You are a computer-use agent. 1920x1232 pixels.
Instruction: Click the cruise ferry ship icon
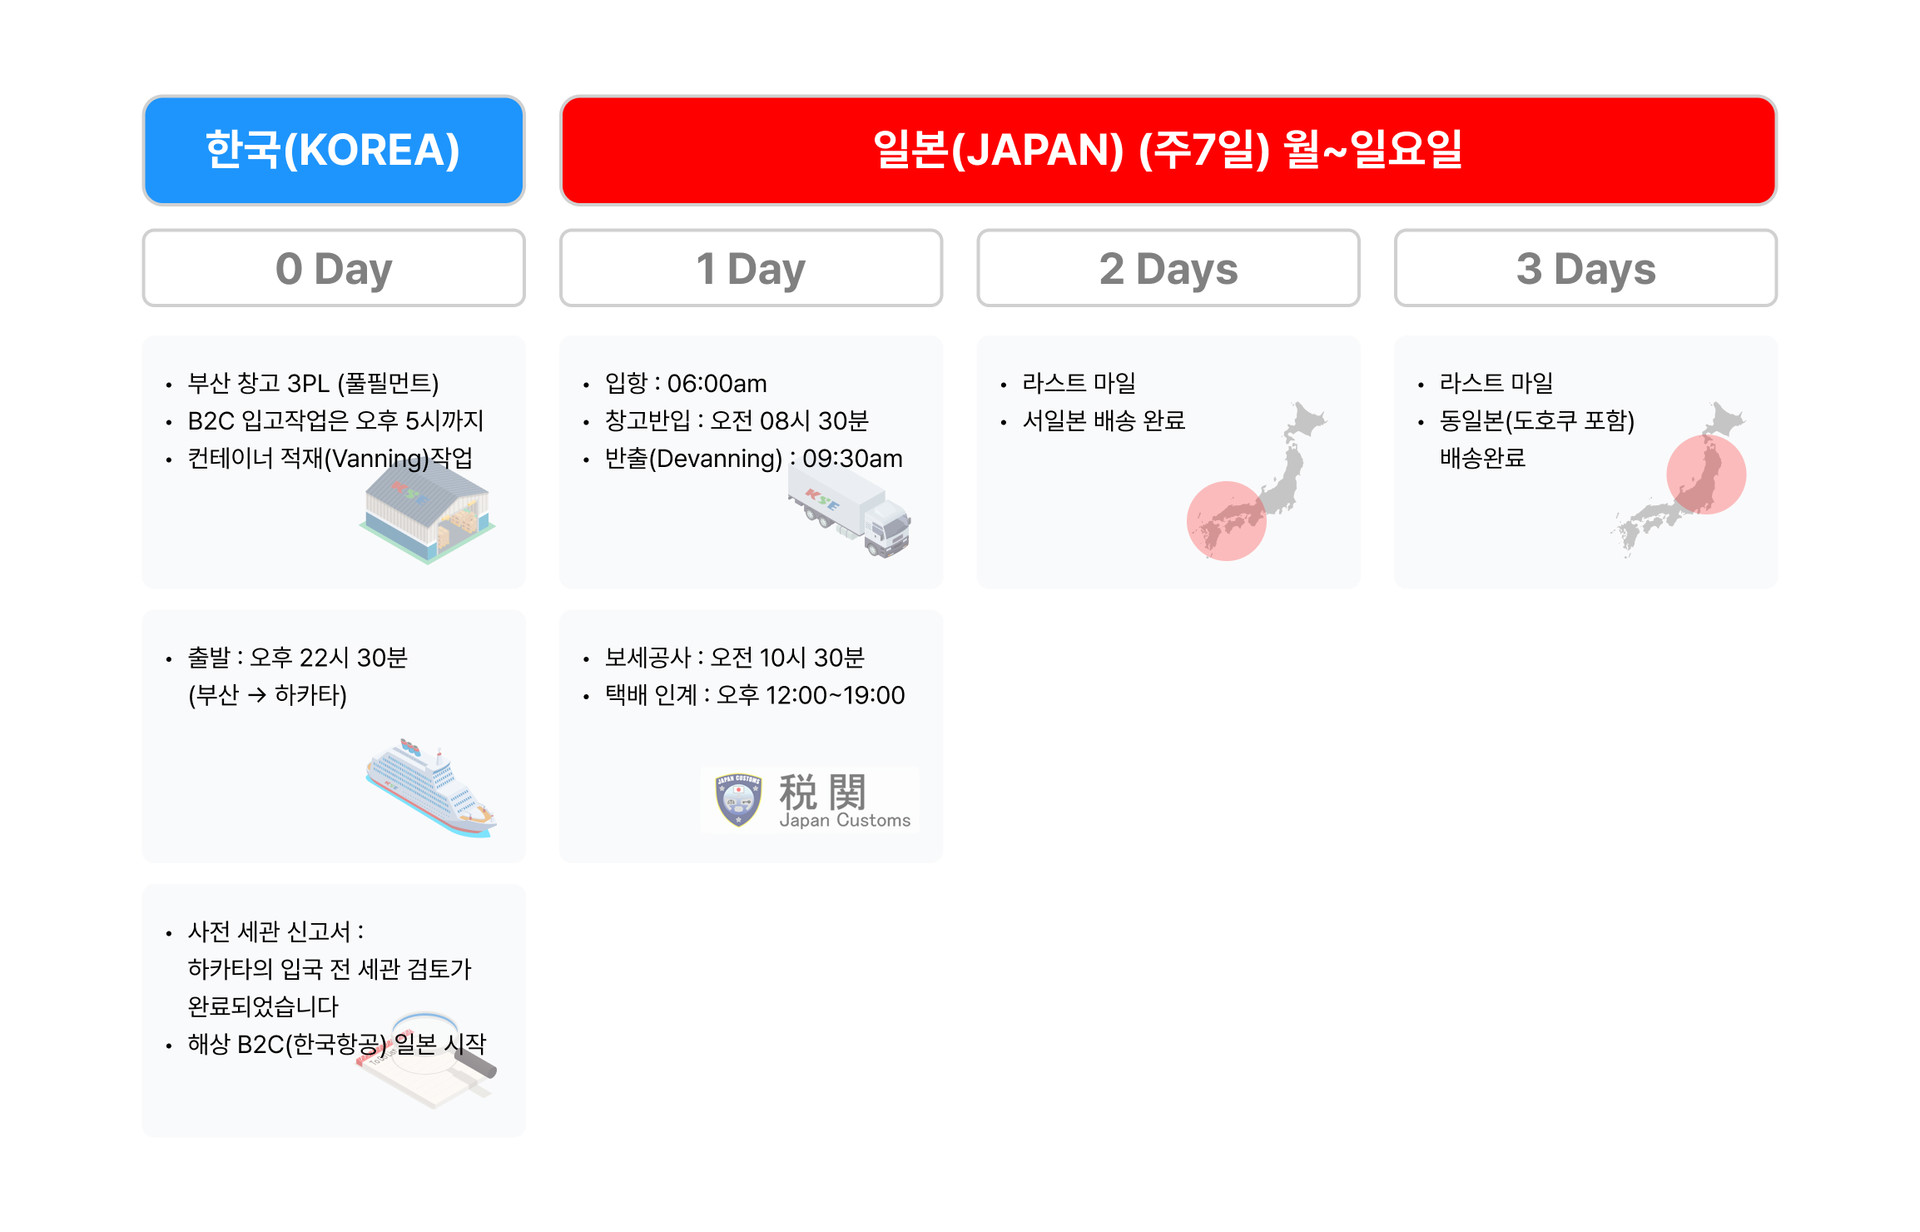coord(431,788)
